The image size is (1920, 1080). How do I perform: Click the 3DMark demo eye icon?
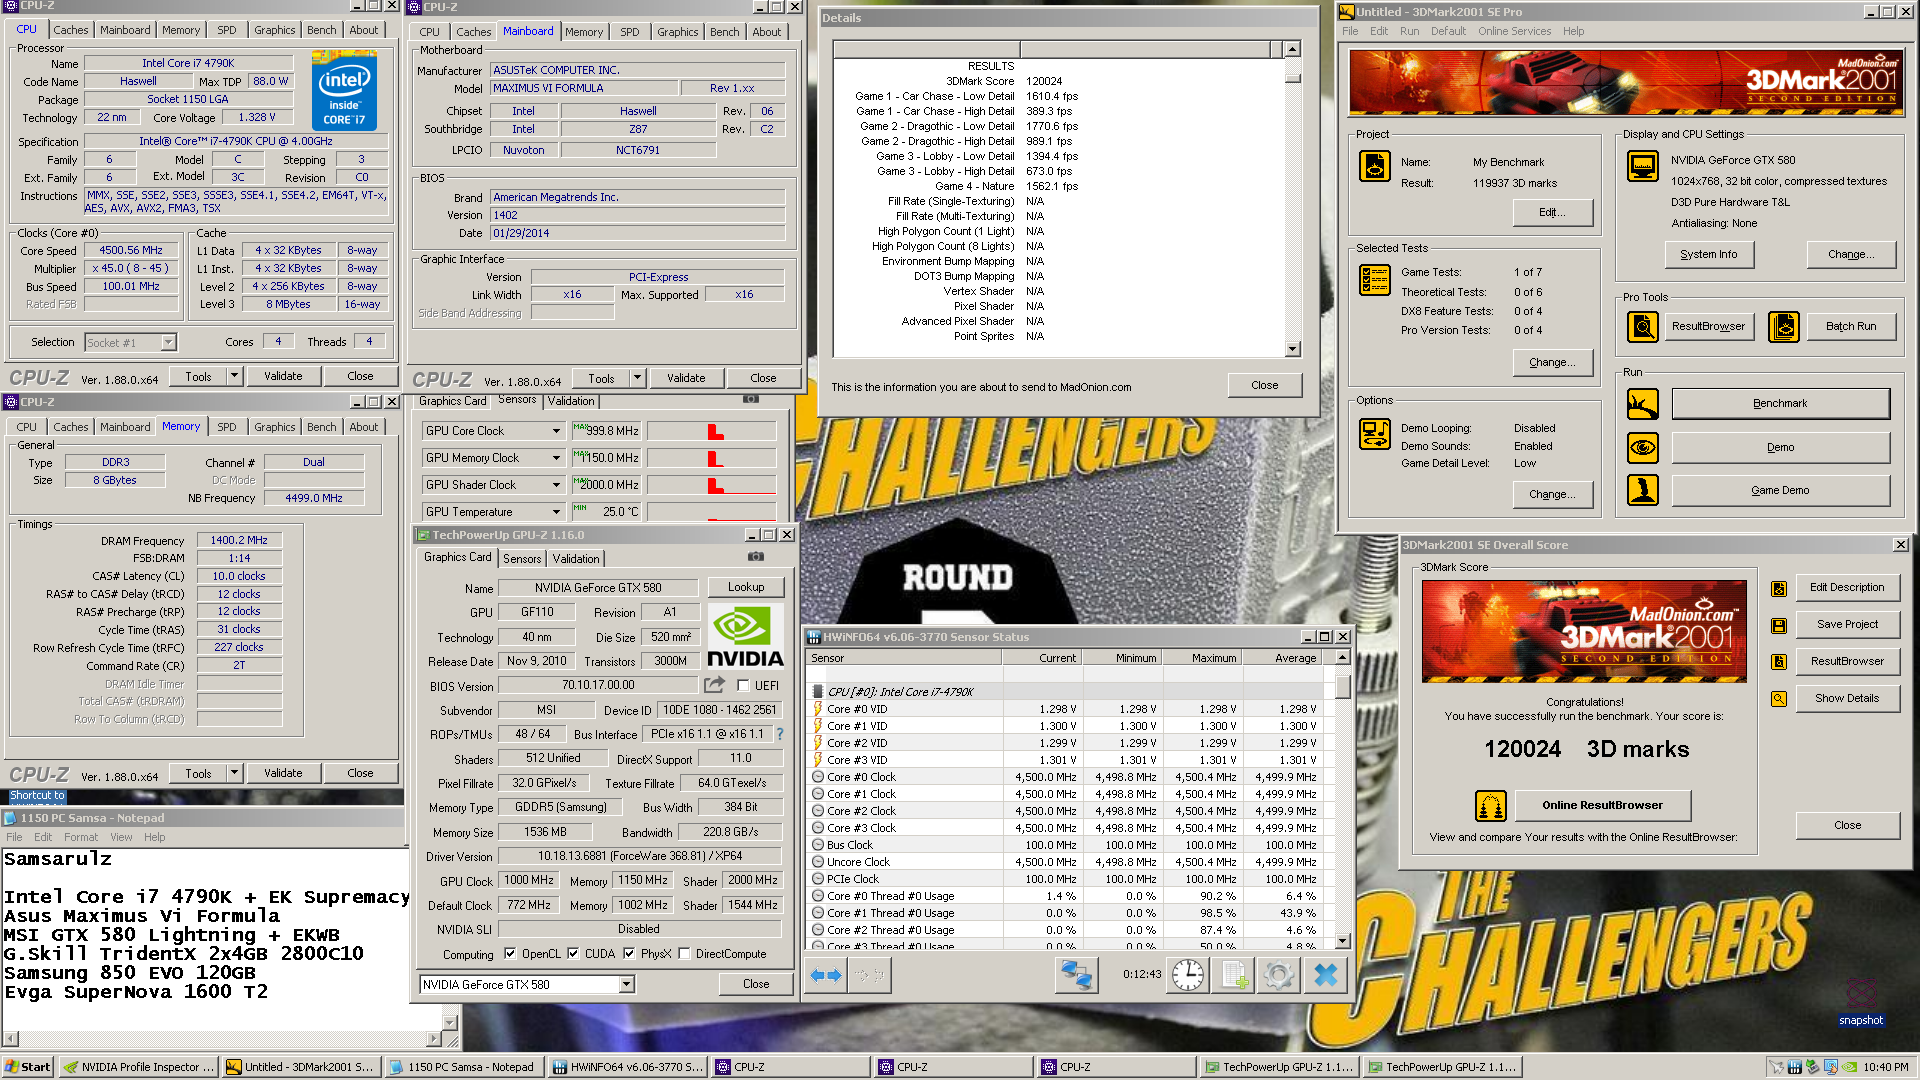(x=1642, y=447)
